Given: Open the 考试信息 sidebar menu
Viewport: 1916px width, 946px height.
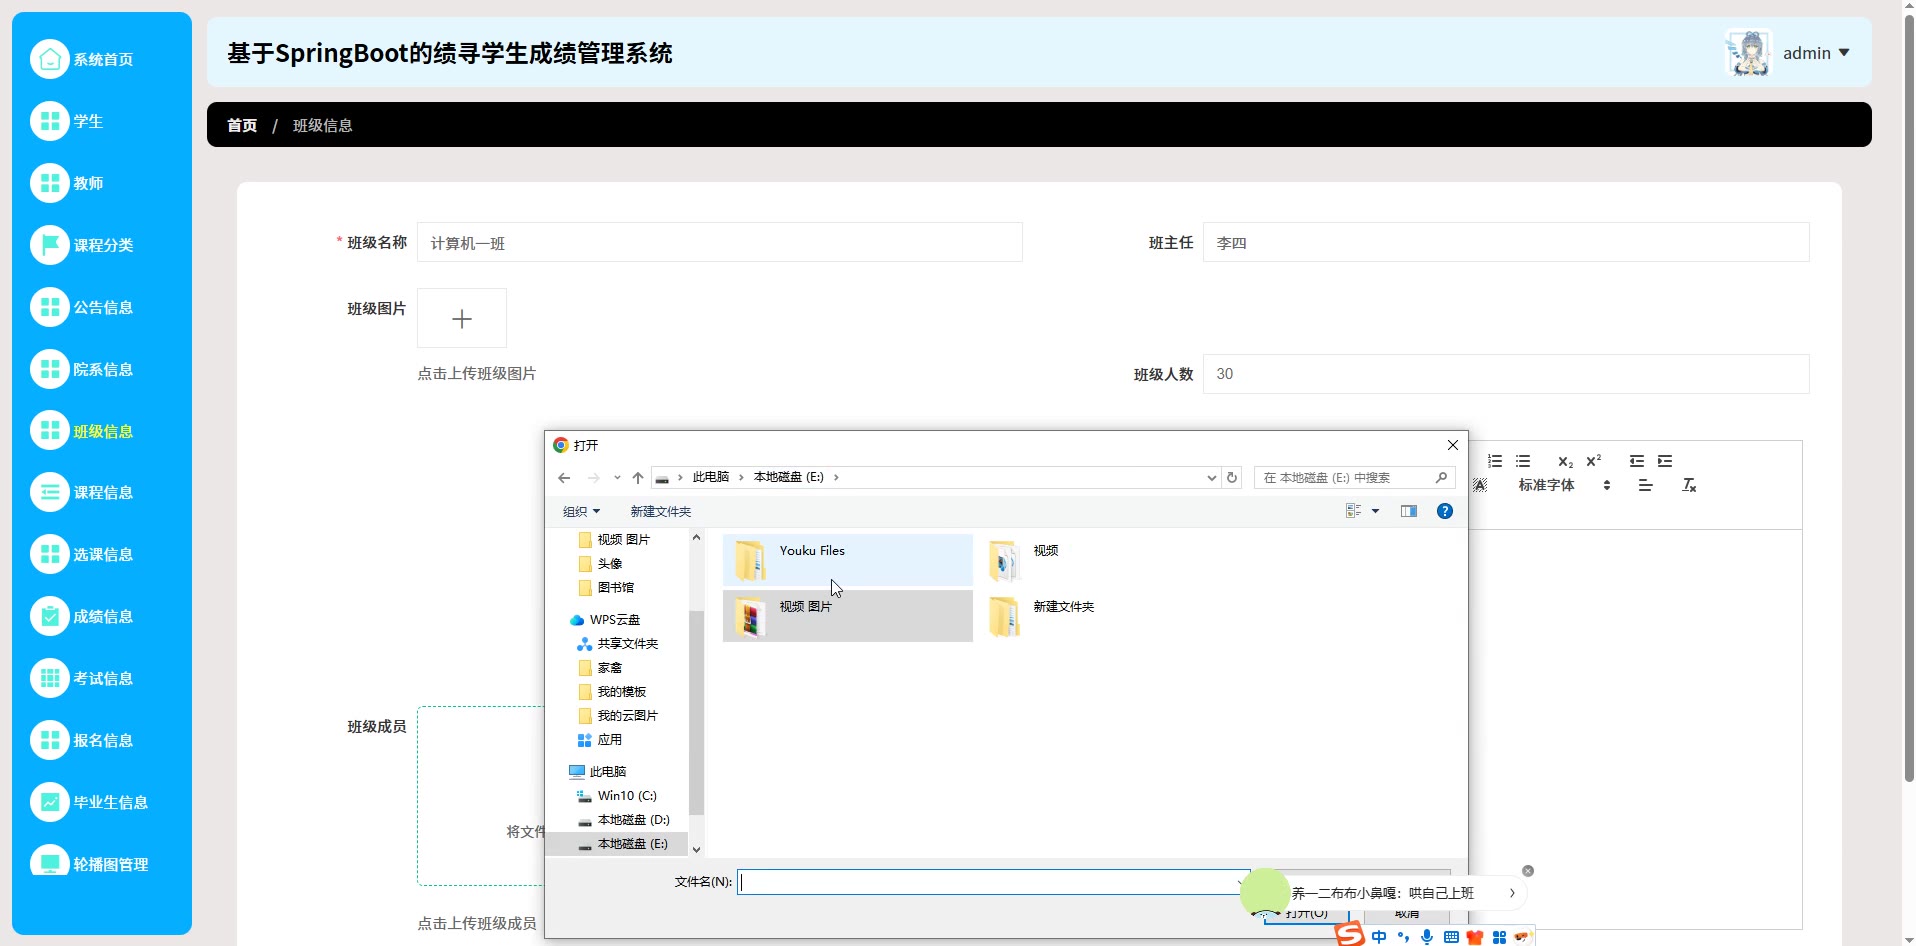Looking at the screenshot, I should (x=102, y=678).
